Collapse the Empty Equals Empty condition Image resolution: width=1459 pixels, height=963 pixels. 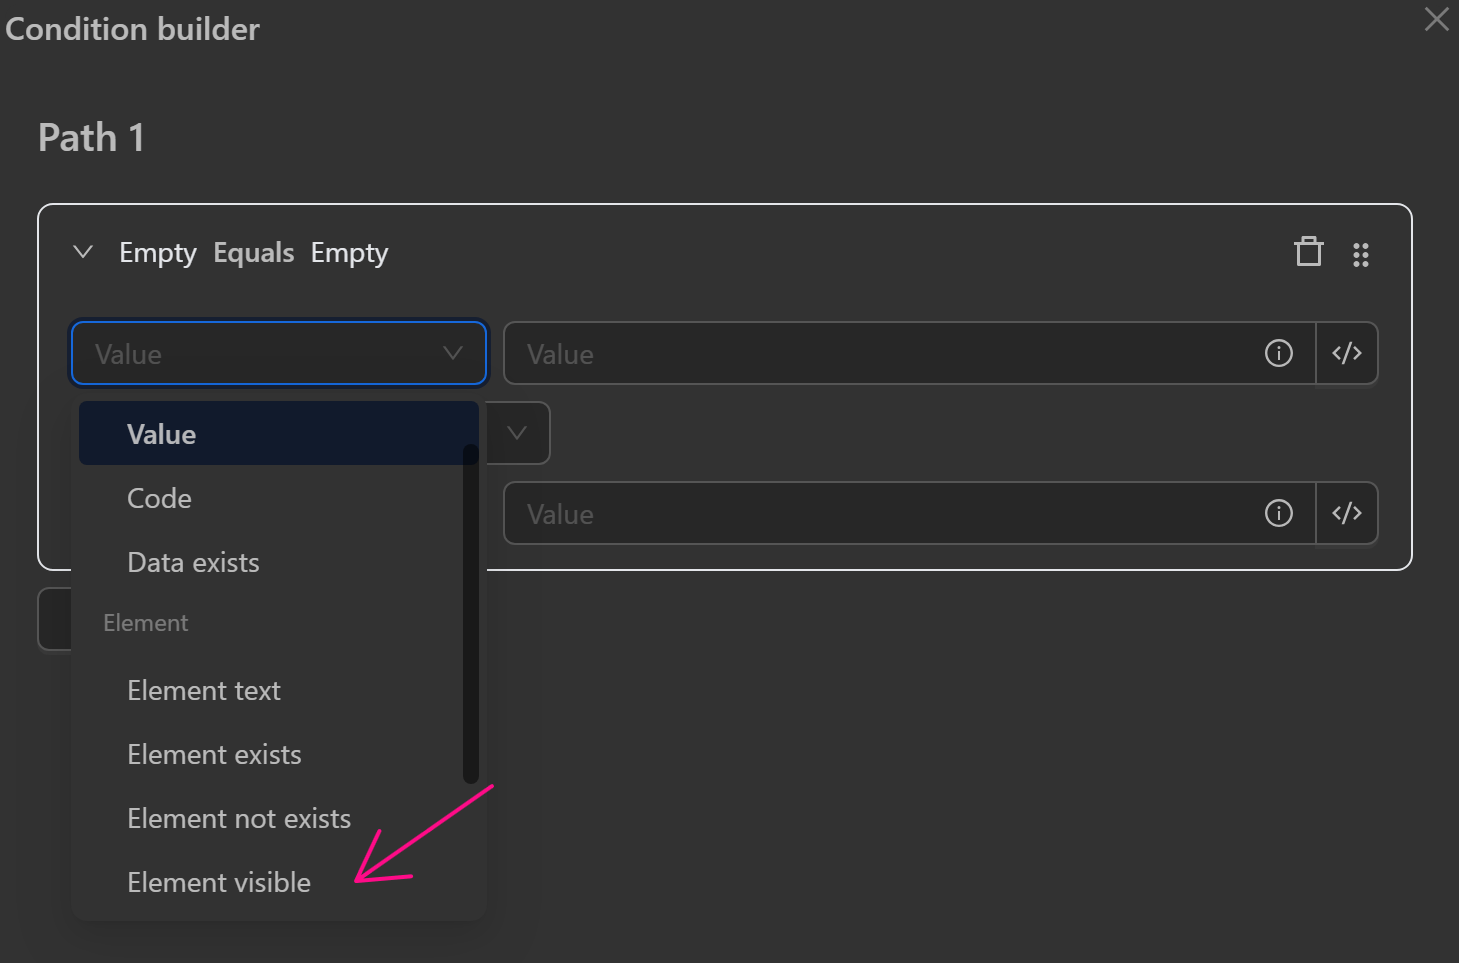tap(83, 252)
